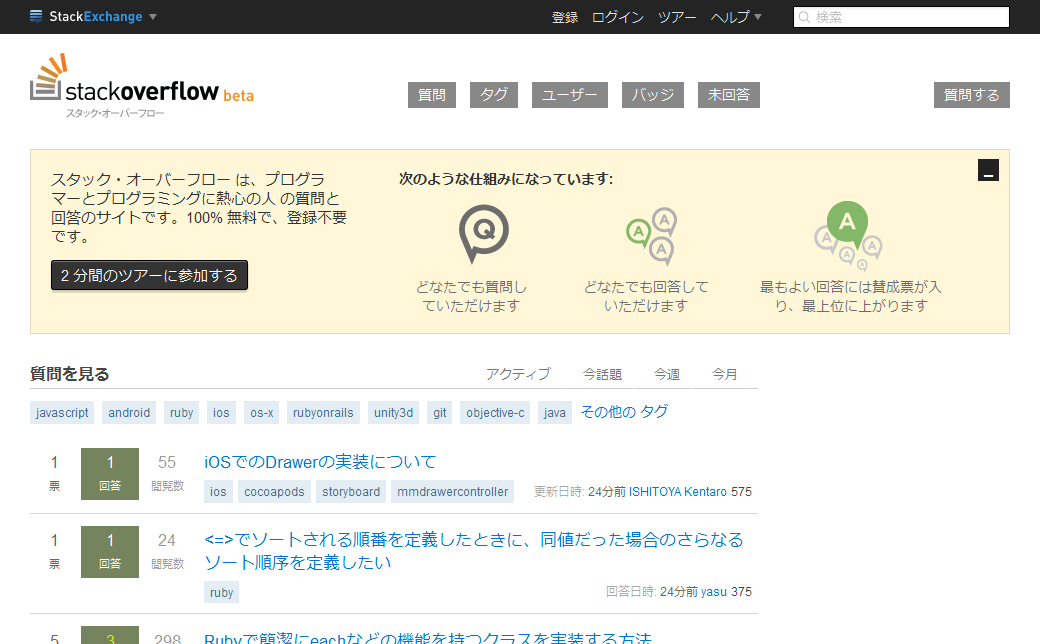Select the アクティブ sort tab
Screen dimensions: 1040x644
tap(518, 374)
